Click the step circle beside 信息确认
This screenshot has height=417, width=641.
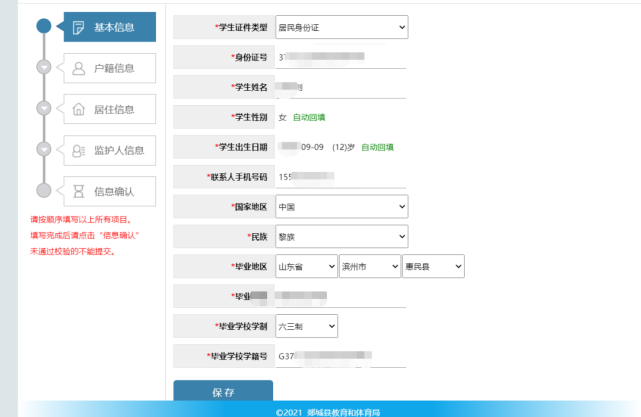point(44,190)
